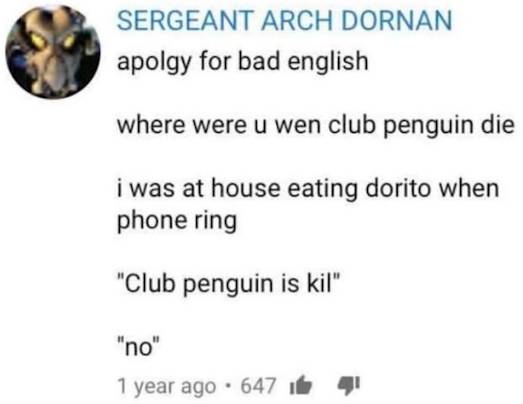Like the comment with the thumbs up icon
523x404 pixels.
click(301, 386)
